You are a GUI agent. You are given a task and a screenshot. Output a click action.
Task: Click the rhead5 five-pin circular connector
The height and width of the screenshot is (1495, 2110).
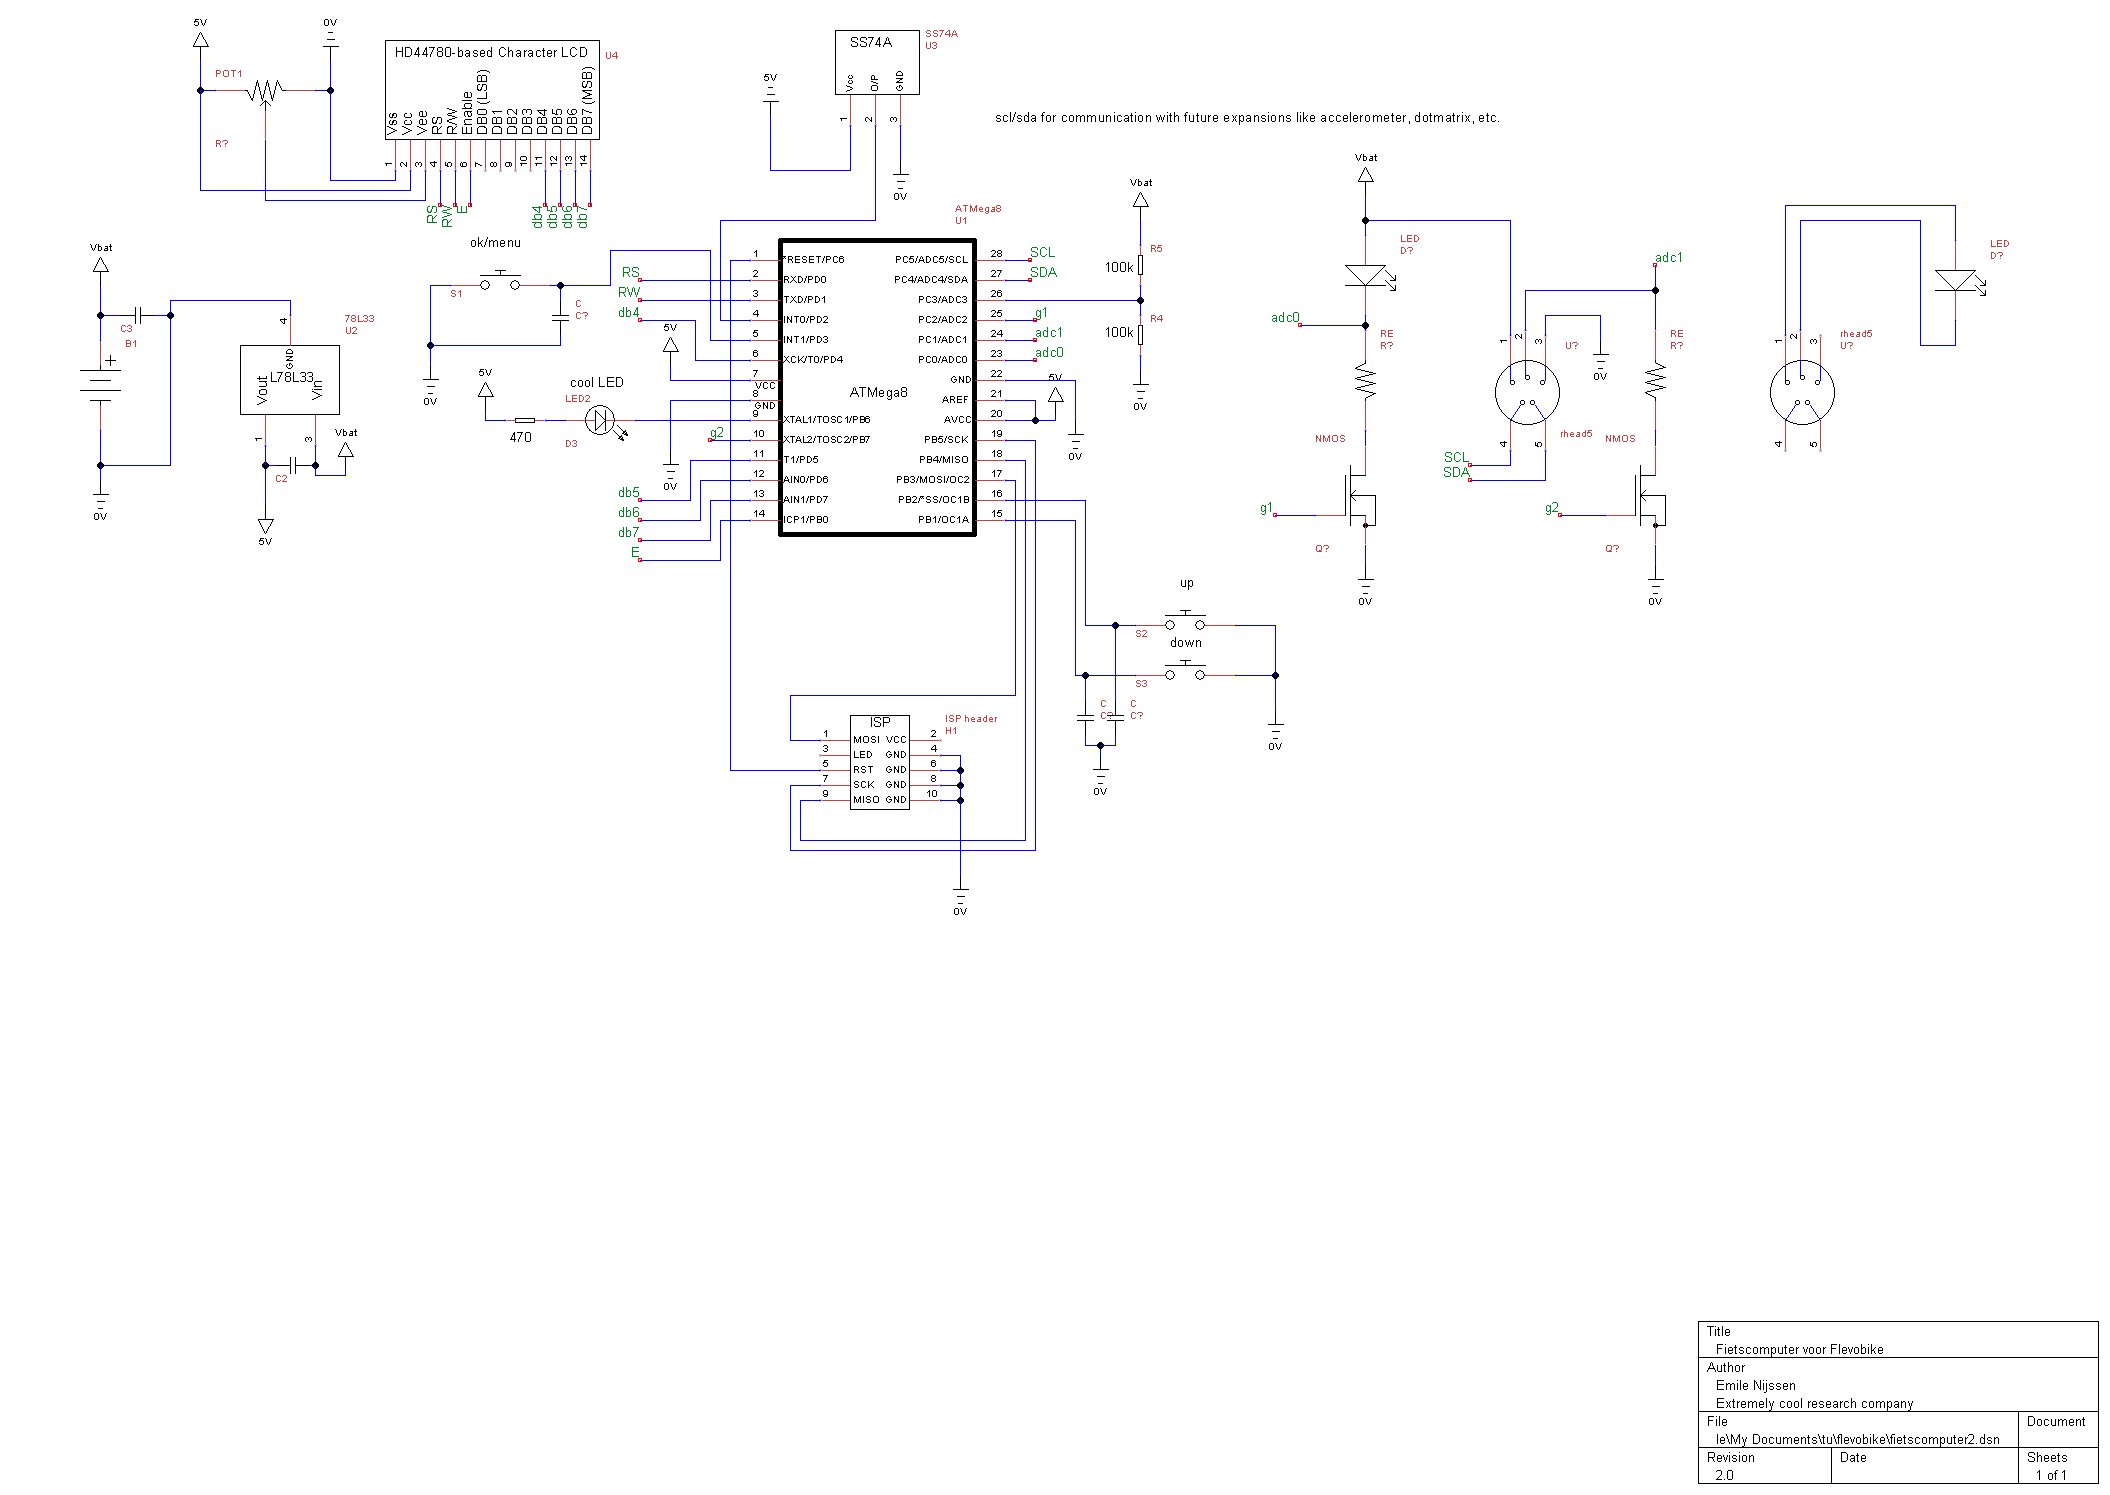[x=1526, y=392]
